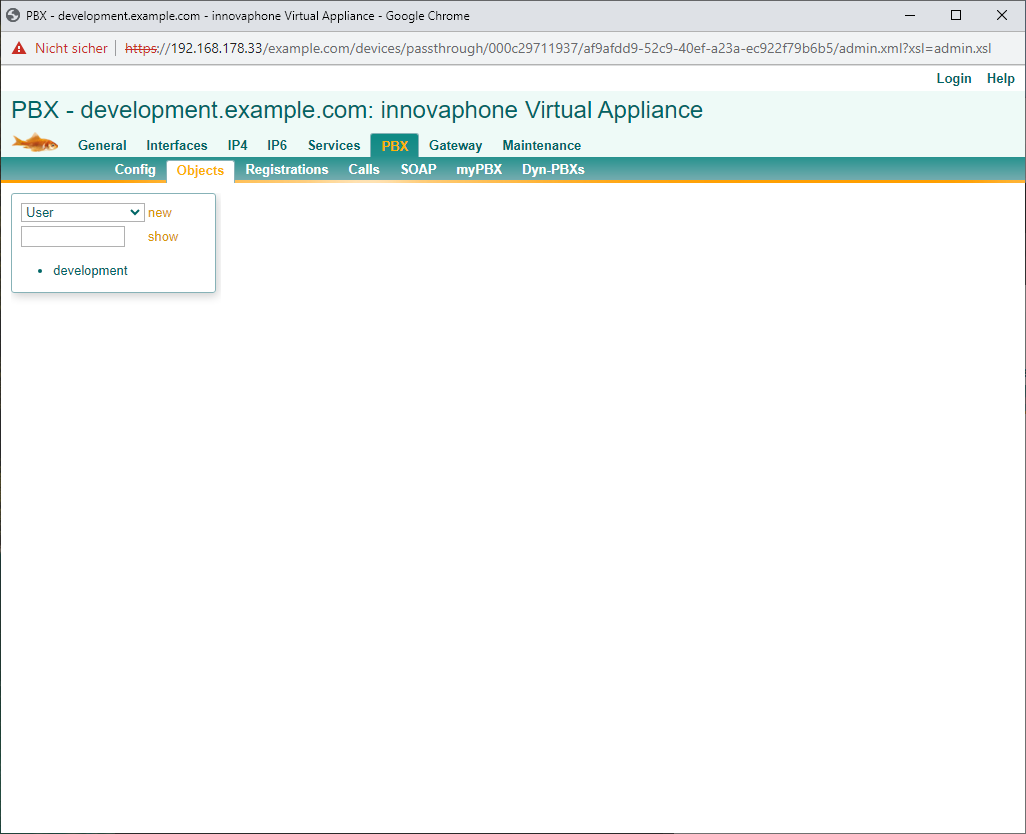Go to the Gateway tab

coord(455,145)
